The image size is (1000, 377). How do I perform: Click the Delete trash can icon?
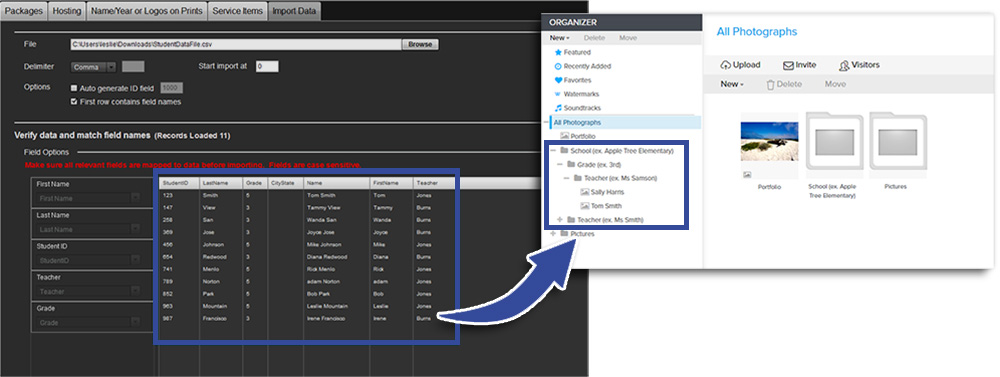point(770,84)
